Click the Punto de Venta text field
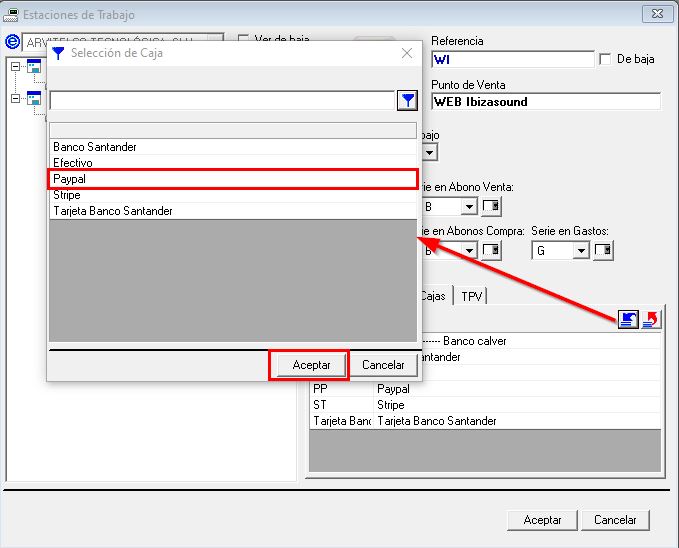The image size is (679, 548). point(546,101)
